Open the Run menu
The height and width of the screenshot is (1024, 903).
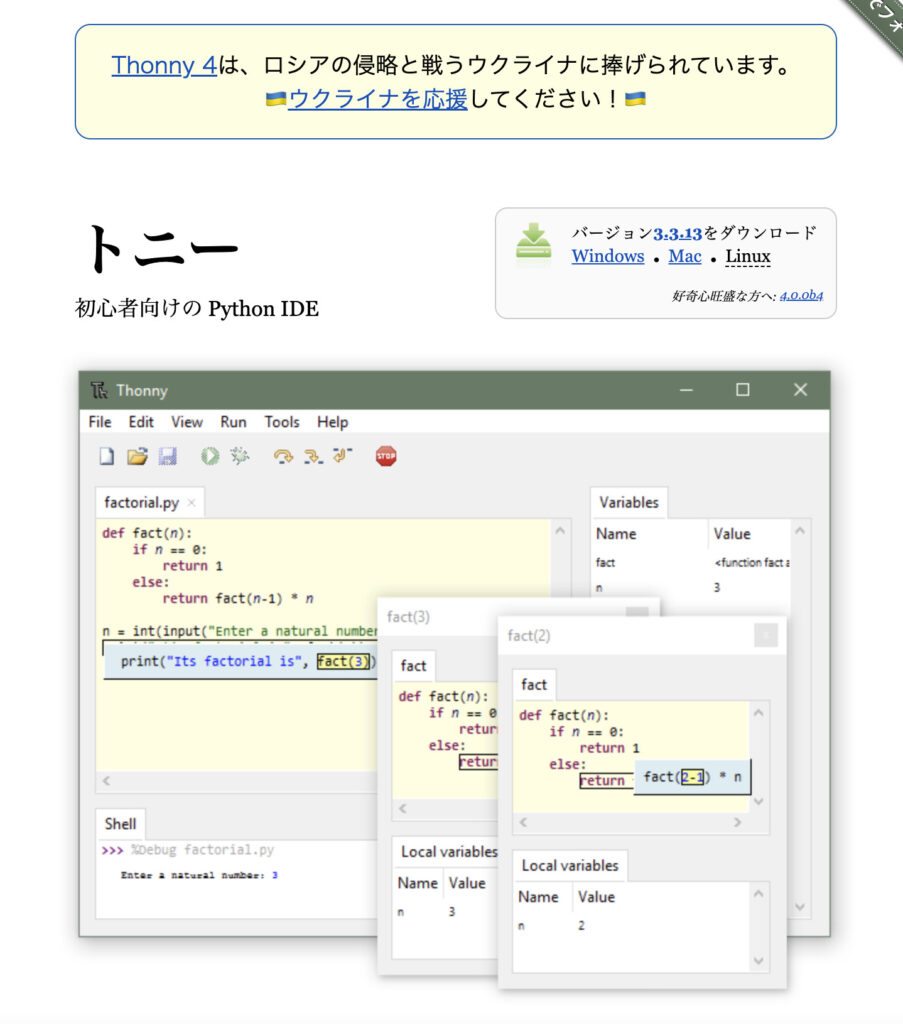tap(233, 422)
